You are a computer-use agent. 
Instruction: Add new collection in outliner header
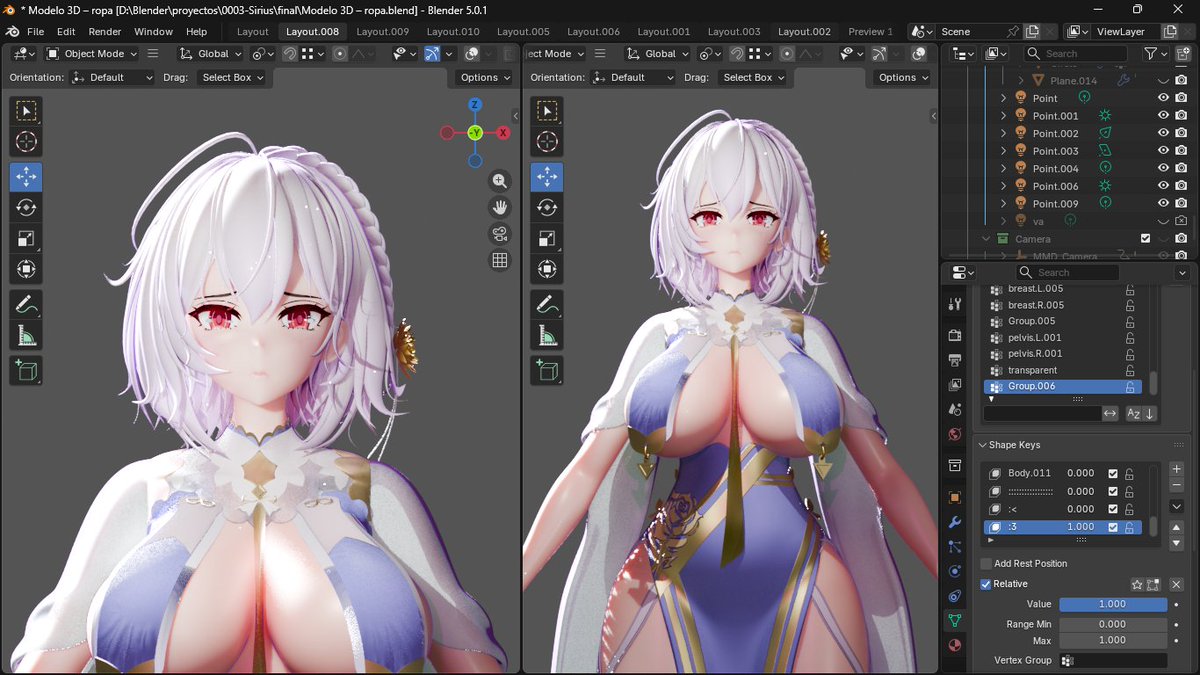[1183, 54]
